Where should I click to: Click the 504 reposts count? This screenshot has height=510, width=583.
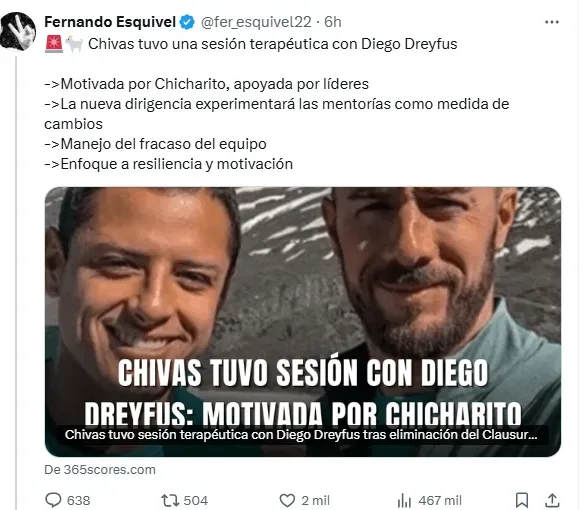point(196,500)
